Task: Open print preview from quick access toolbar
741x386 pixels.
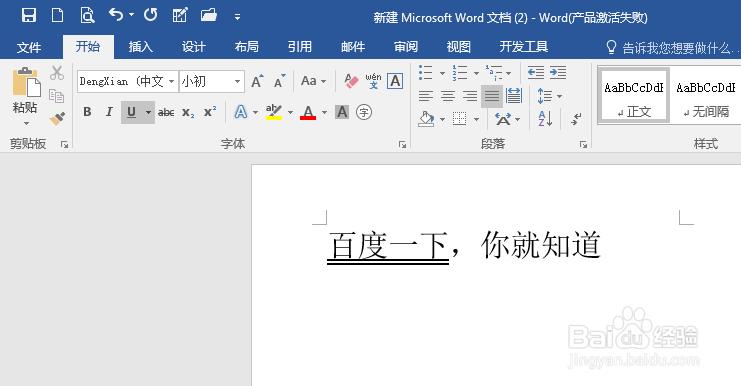Action: click(87, 16)
